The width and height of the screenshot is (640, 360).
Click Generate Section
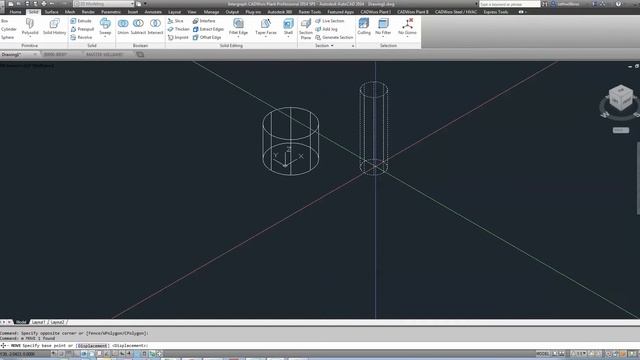(x=334, y=37)
